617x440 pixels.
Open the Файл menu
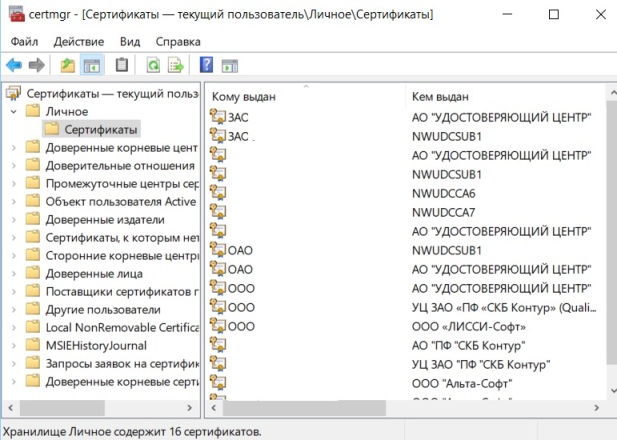(25, 42)
